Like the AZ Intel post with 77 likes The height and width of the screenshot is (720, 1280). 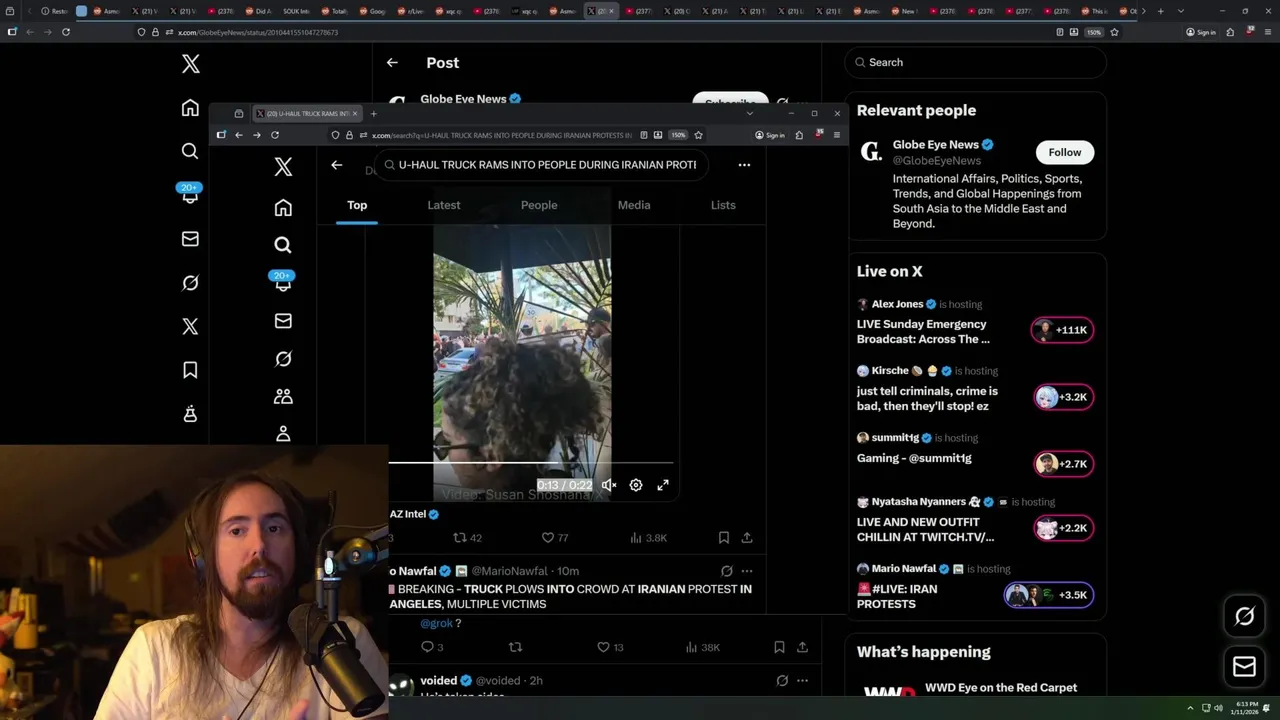point(555,538)
